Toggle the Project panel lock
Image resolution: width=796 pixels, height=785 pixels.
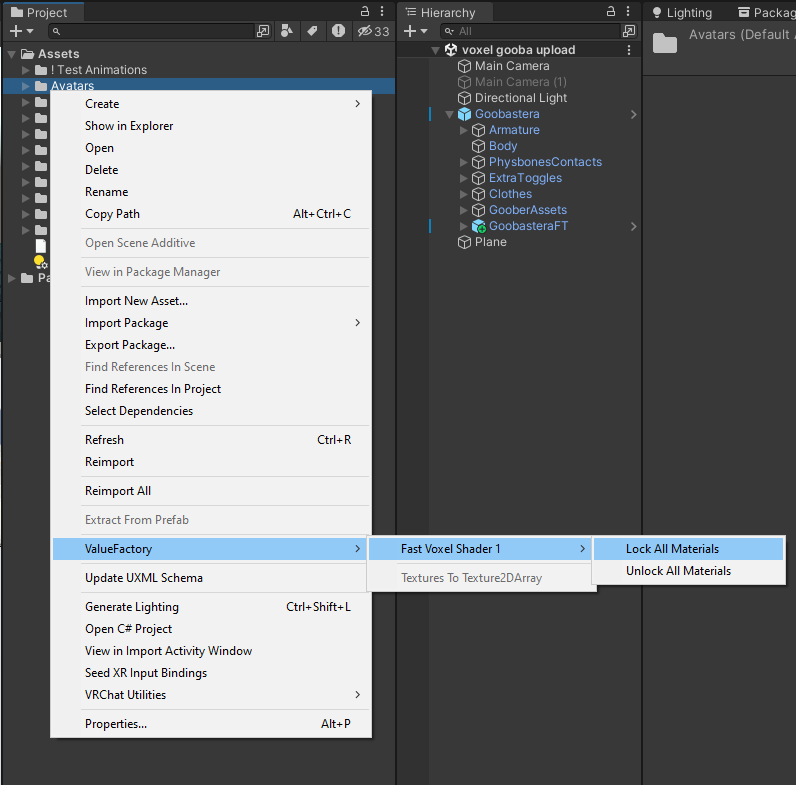(x=362, y=12)
